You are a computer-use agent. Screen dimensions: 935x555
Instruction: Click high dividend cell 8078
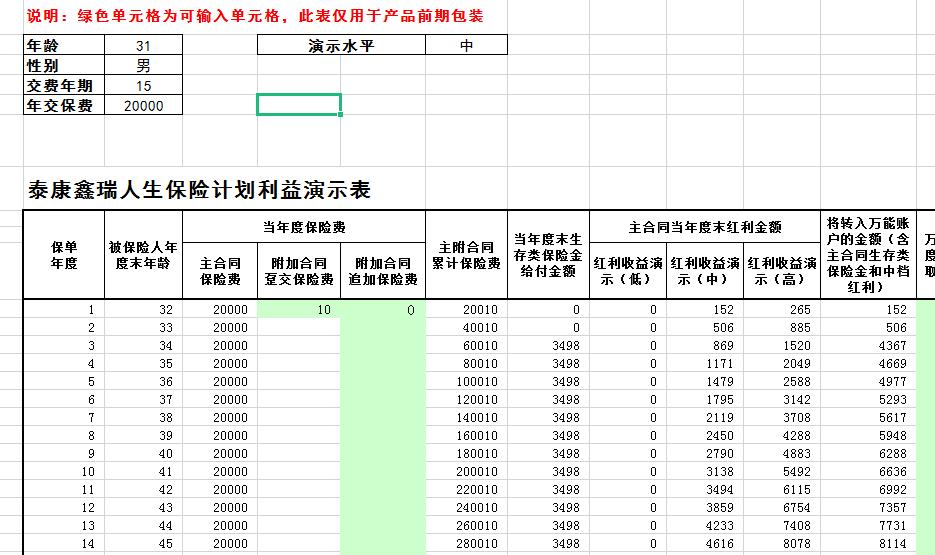[782, 543]
